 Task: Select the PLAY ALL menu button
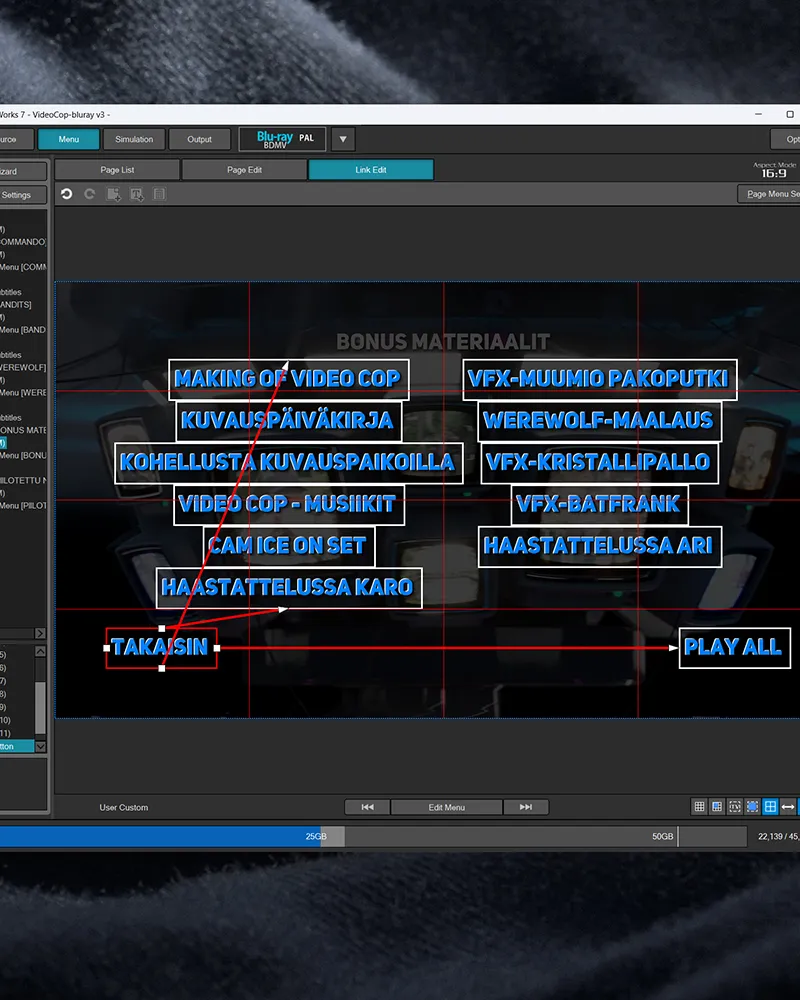[x=734, y=648]
